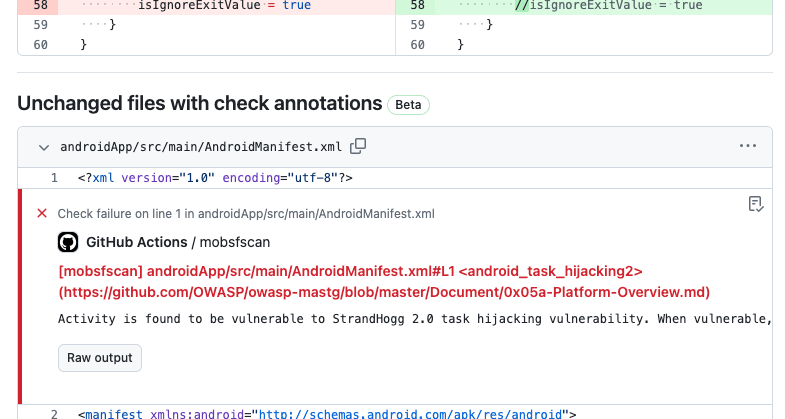Click the annotation feedback icon
785x419 pixels.
755,204
